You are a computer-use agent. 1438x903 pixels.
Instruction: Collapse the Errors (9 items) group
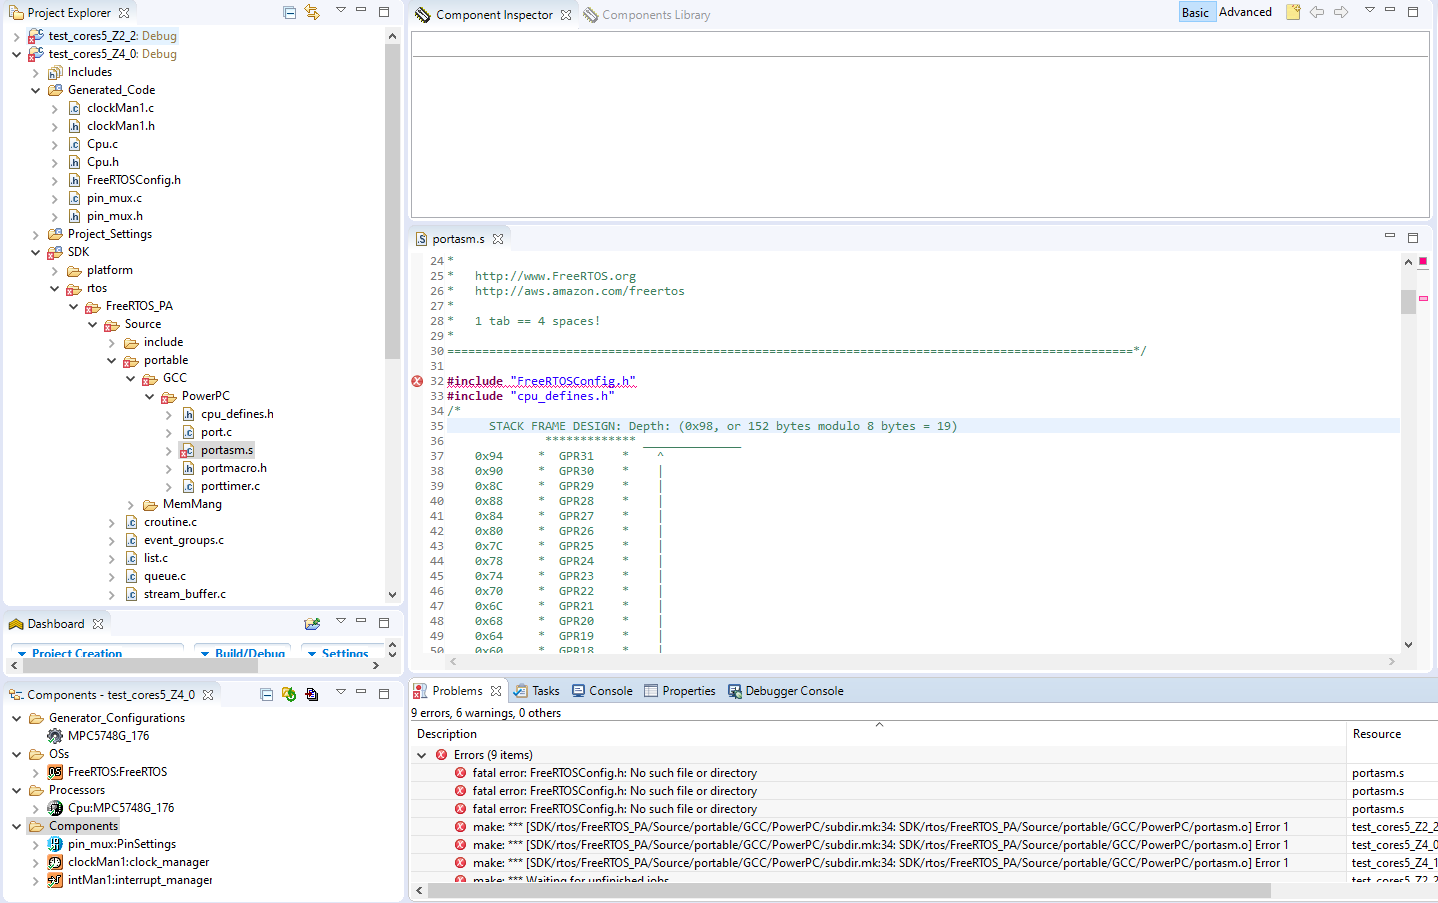click(x=422, y=755)
